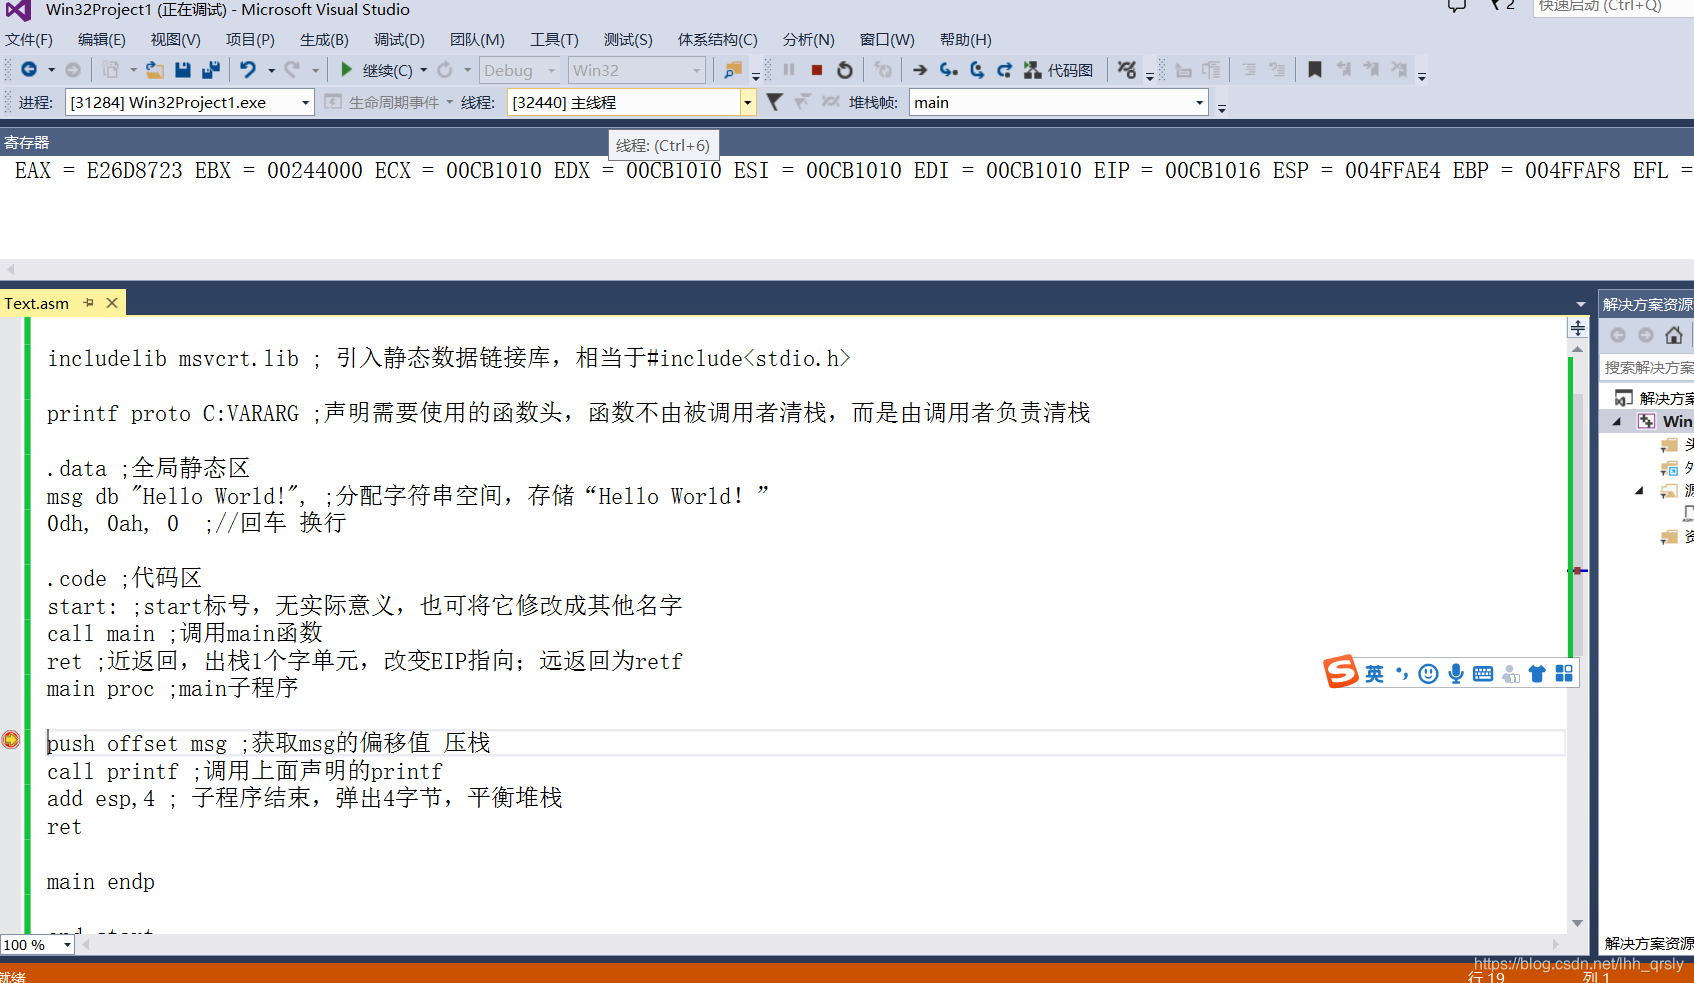The image size is (1694, 983).
Task: Open the Sogou toolbox grid icon
Action: tap(1564, 674)
